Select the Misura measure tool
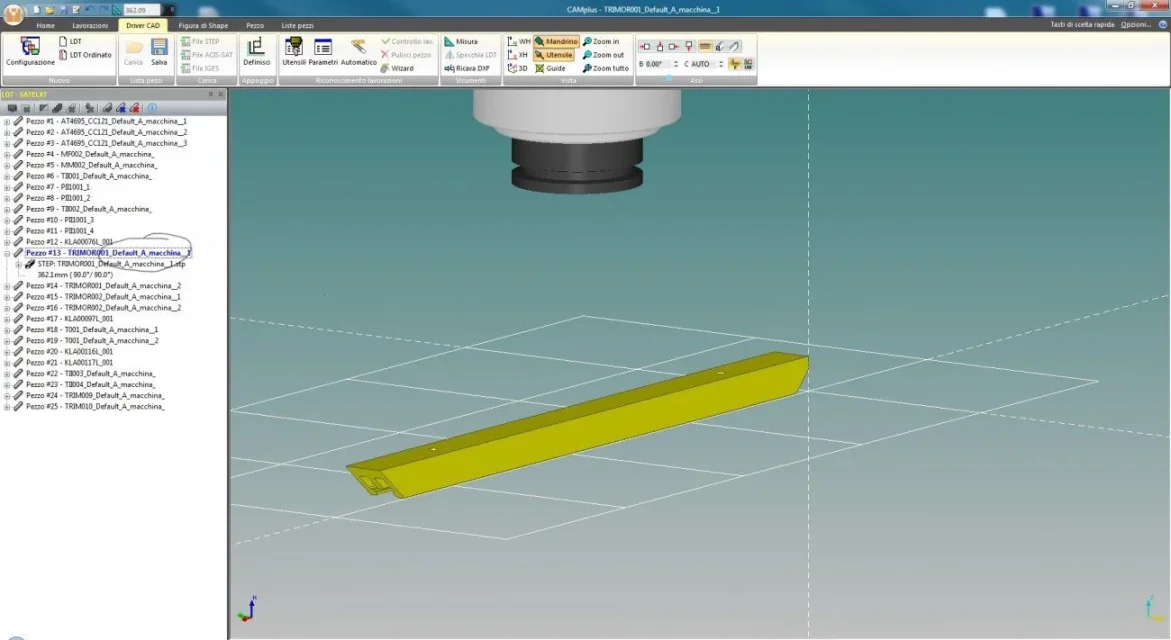1171x640 pixels. coord(461,42)
